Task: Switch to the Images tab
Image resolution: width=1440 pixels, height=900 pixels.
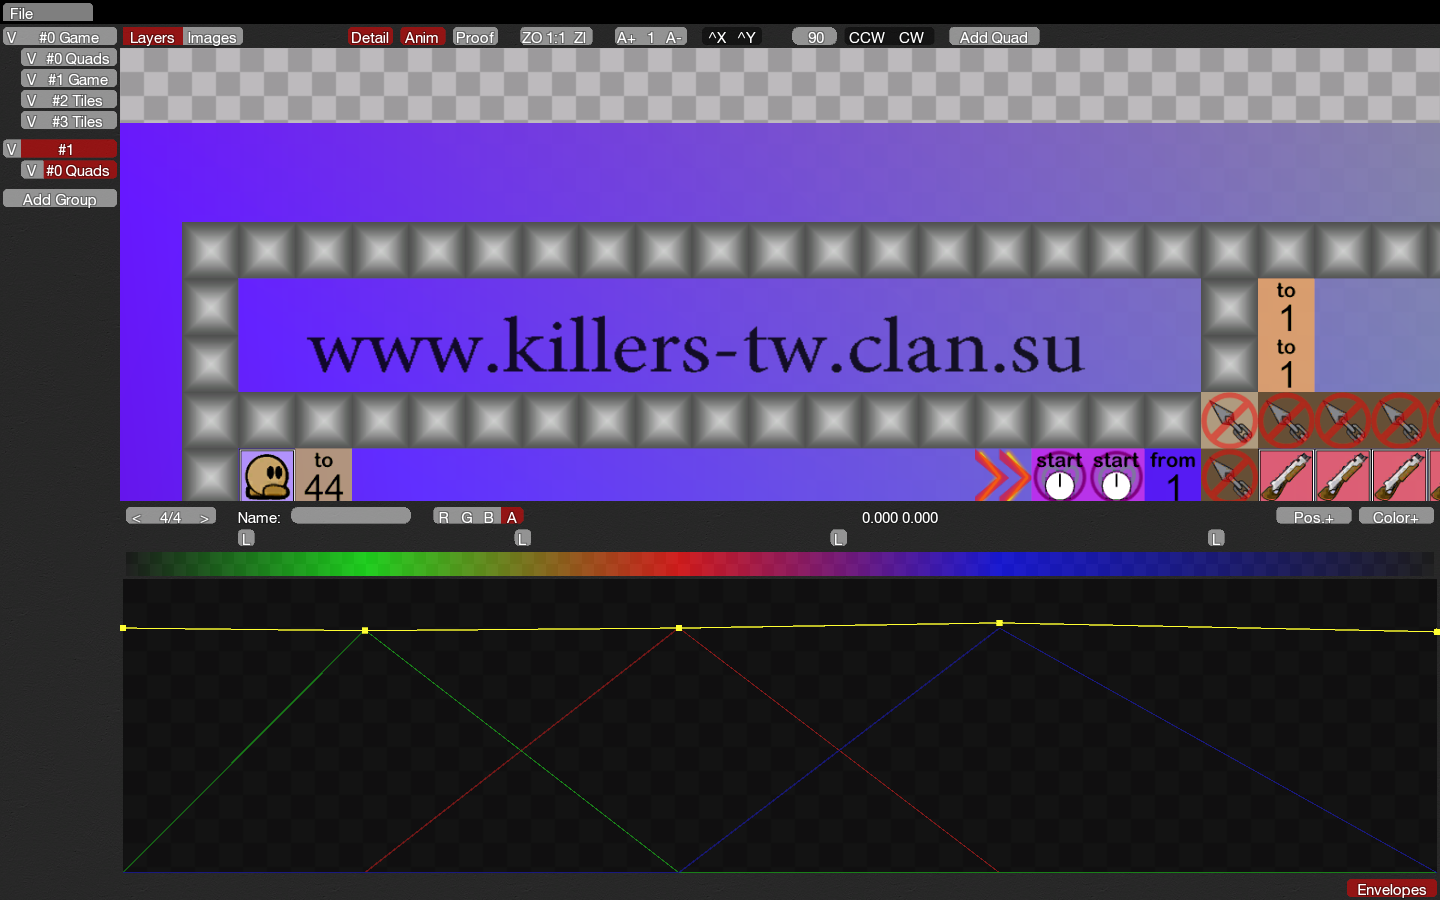Action: [x=212, y=37]
